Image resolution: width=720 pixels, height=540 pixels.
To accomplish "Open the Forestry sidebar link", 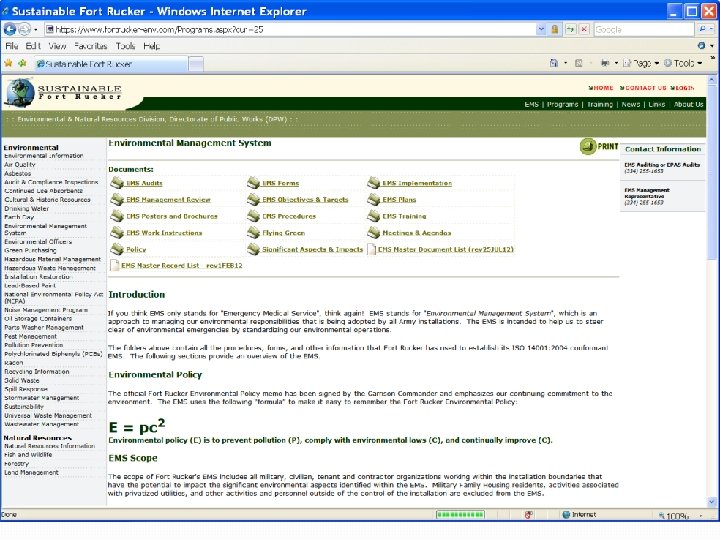I will click(x=17, y=463).
